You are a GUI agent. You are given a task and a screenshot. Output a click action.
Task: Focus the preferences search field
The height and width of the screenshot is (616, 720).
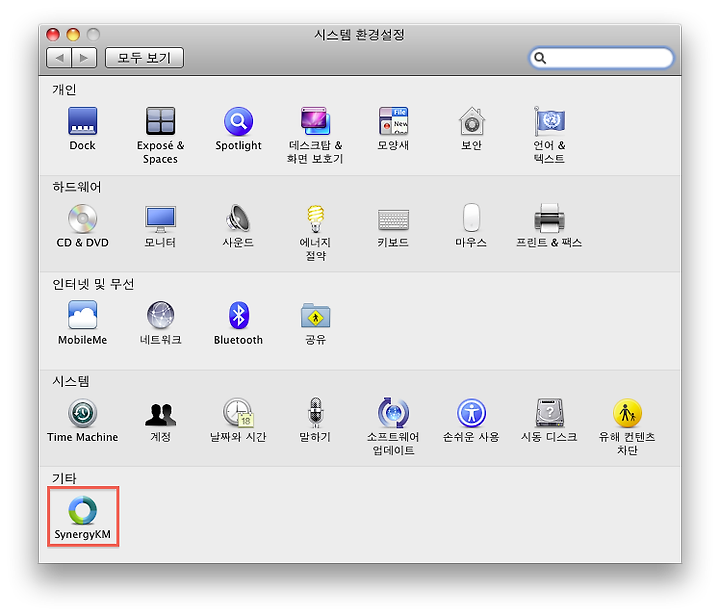(602, 58)
